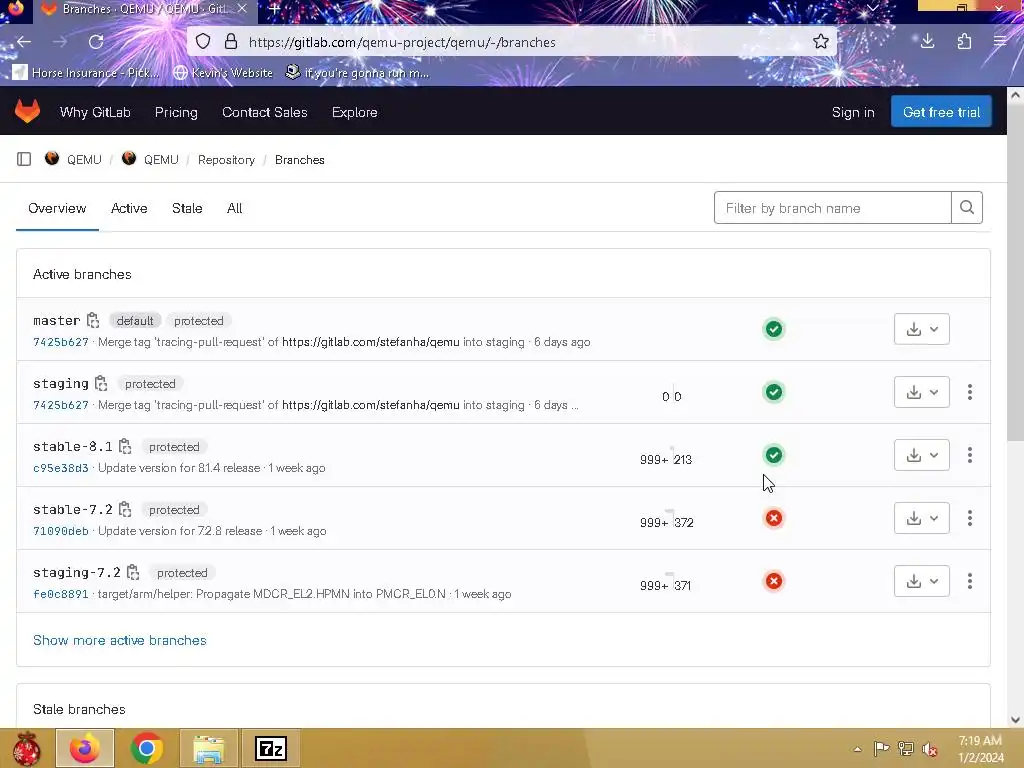The image size is (1024, 768).
Task: Open more actions menu for staging-7.2
Action: 970,581
